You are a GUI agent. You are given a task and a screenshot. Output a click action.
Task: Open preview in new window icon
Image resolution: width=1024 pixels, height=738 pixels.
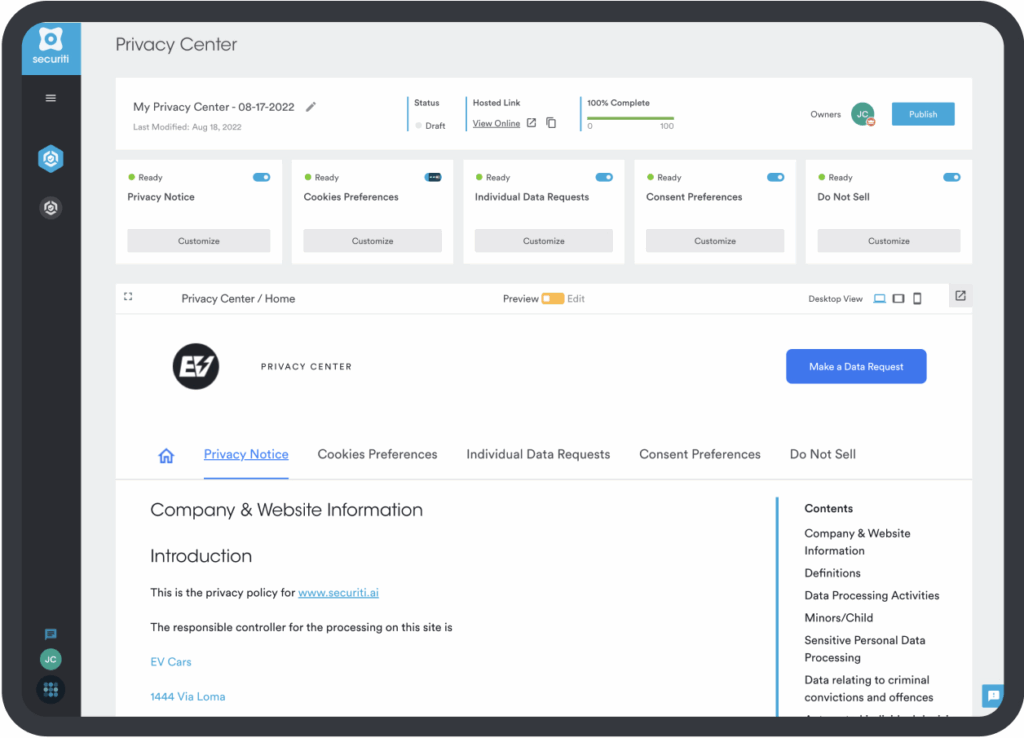click(960, 296)
